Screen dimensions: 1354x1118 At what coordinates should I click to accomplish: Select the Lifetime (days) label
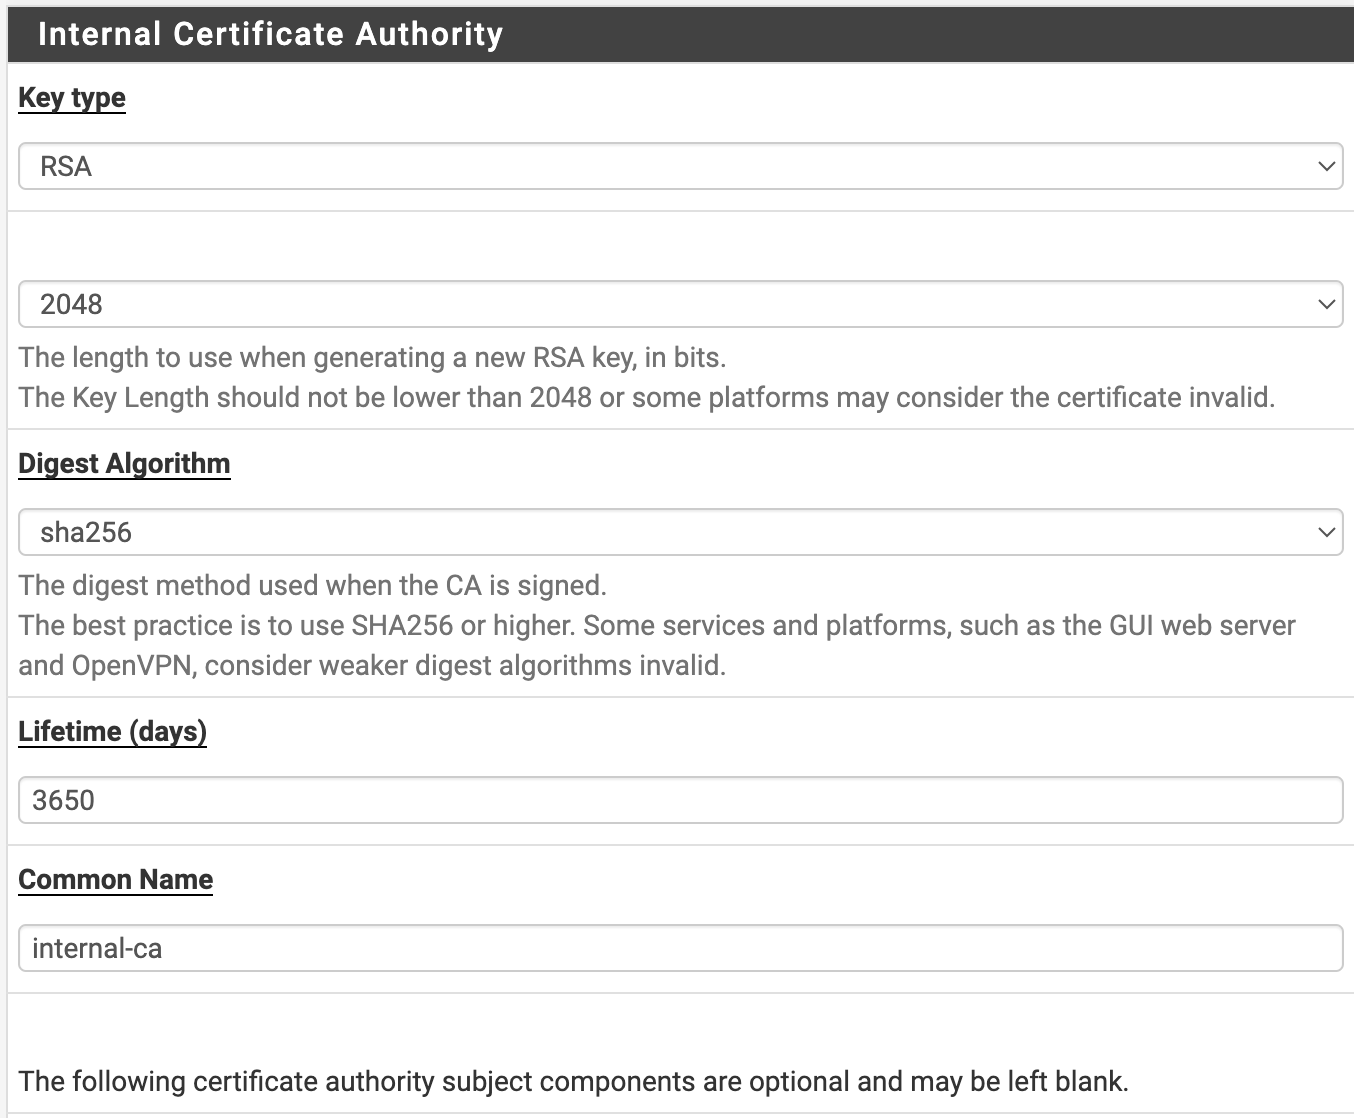[x=112, y=732]
